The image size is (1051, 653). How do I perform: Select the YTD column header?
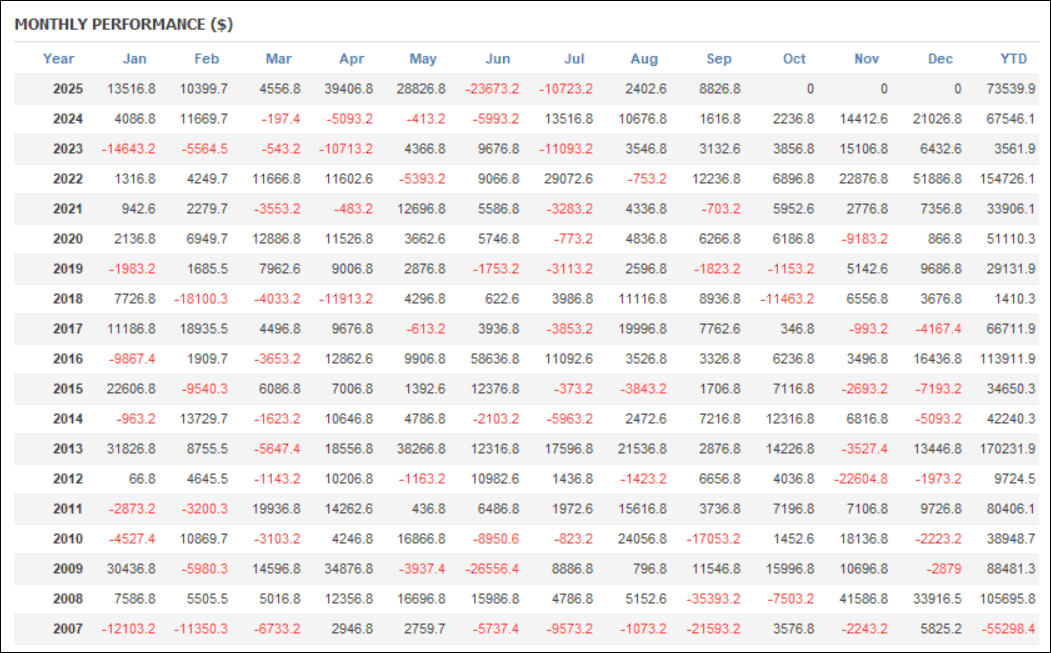(1014, 59)
